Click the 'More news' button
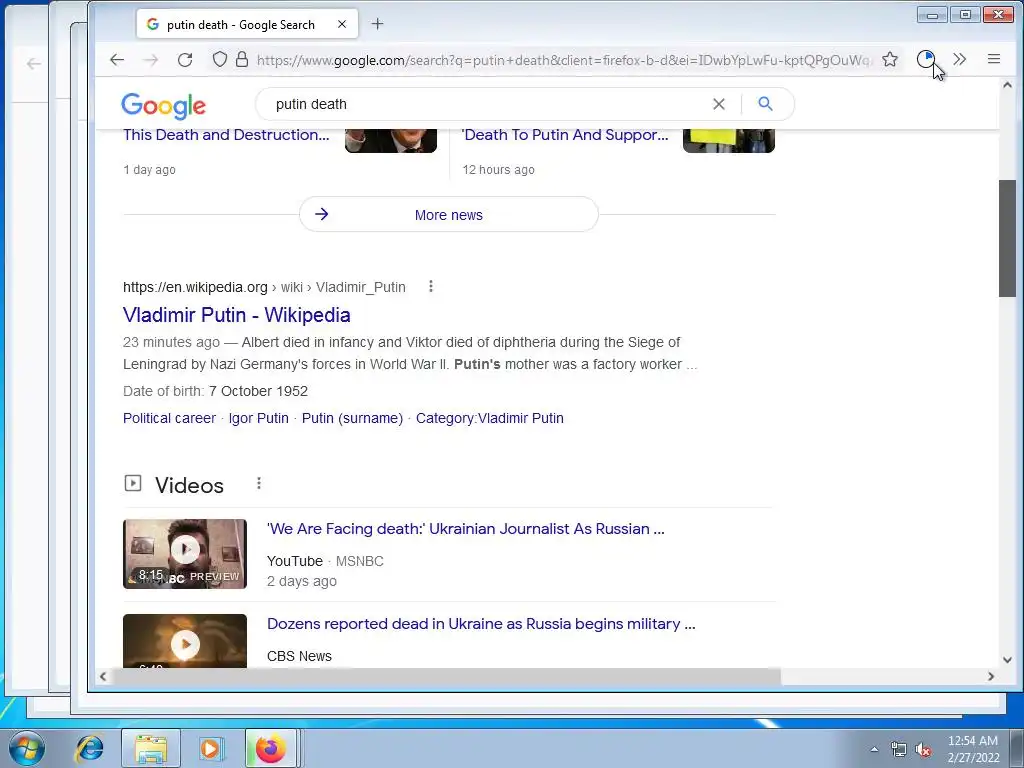This screenshot has height=768, width=1024. click(x=449, y=214)
